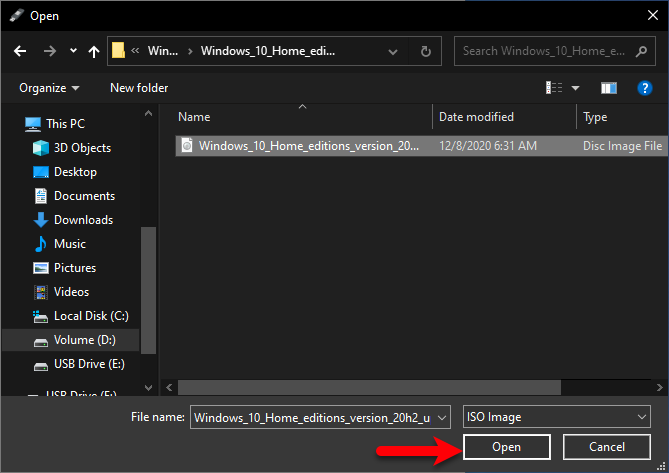Click the Pictures icon in sidebar

tap(41, 268)
